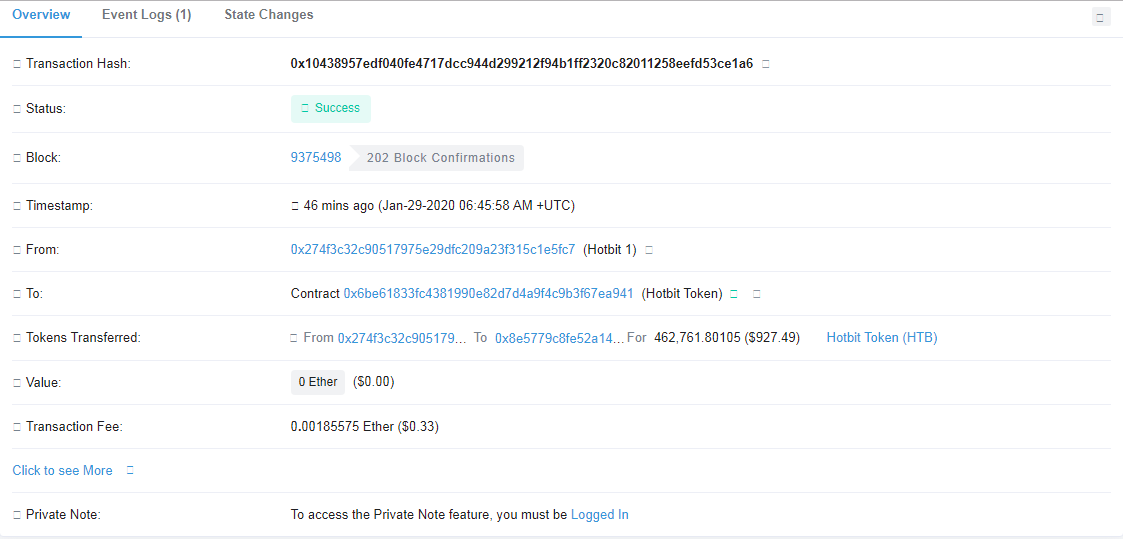Open the Hotbit Token (HTB) link

pyautogui.click(x=882, y=337)
